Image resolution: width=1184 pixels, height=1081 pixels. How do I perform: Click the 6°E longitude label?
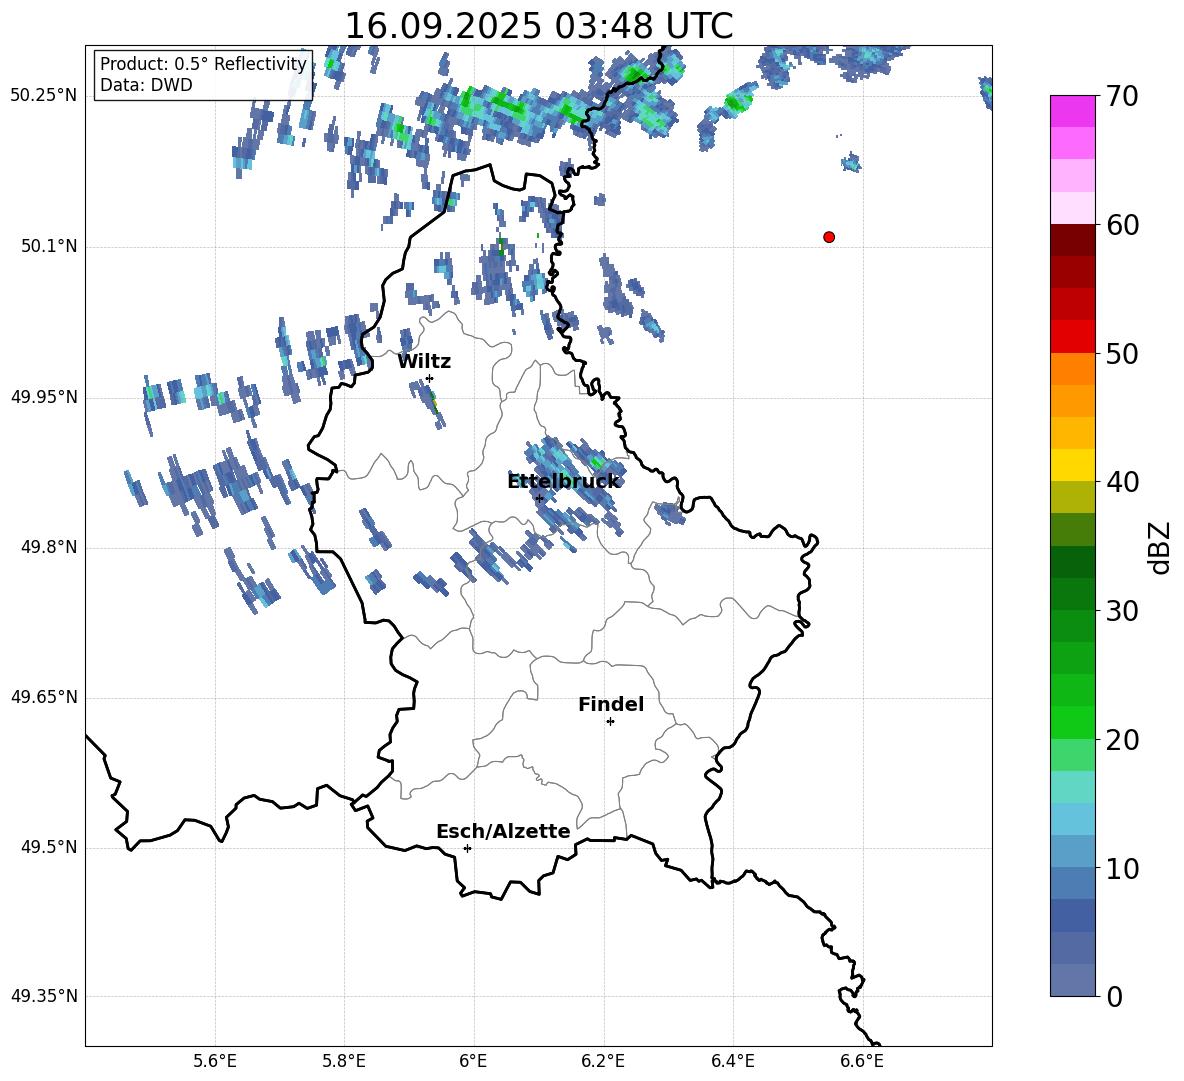coord(473,1061)
